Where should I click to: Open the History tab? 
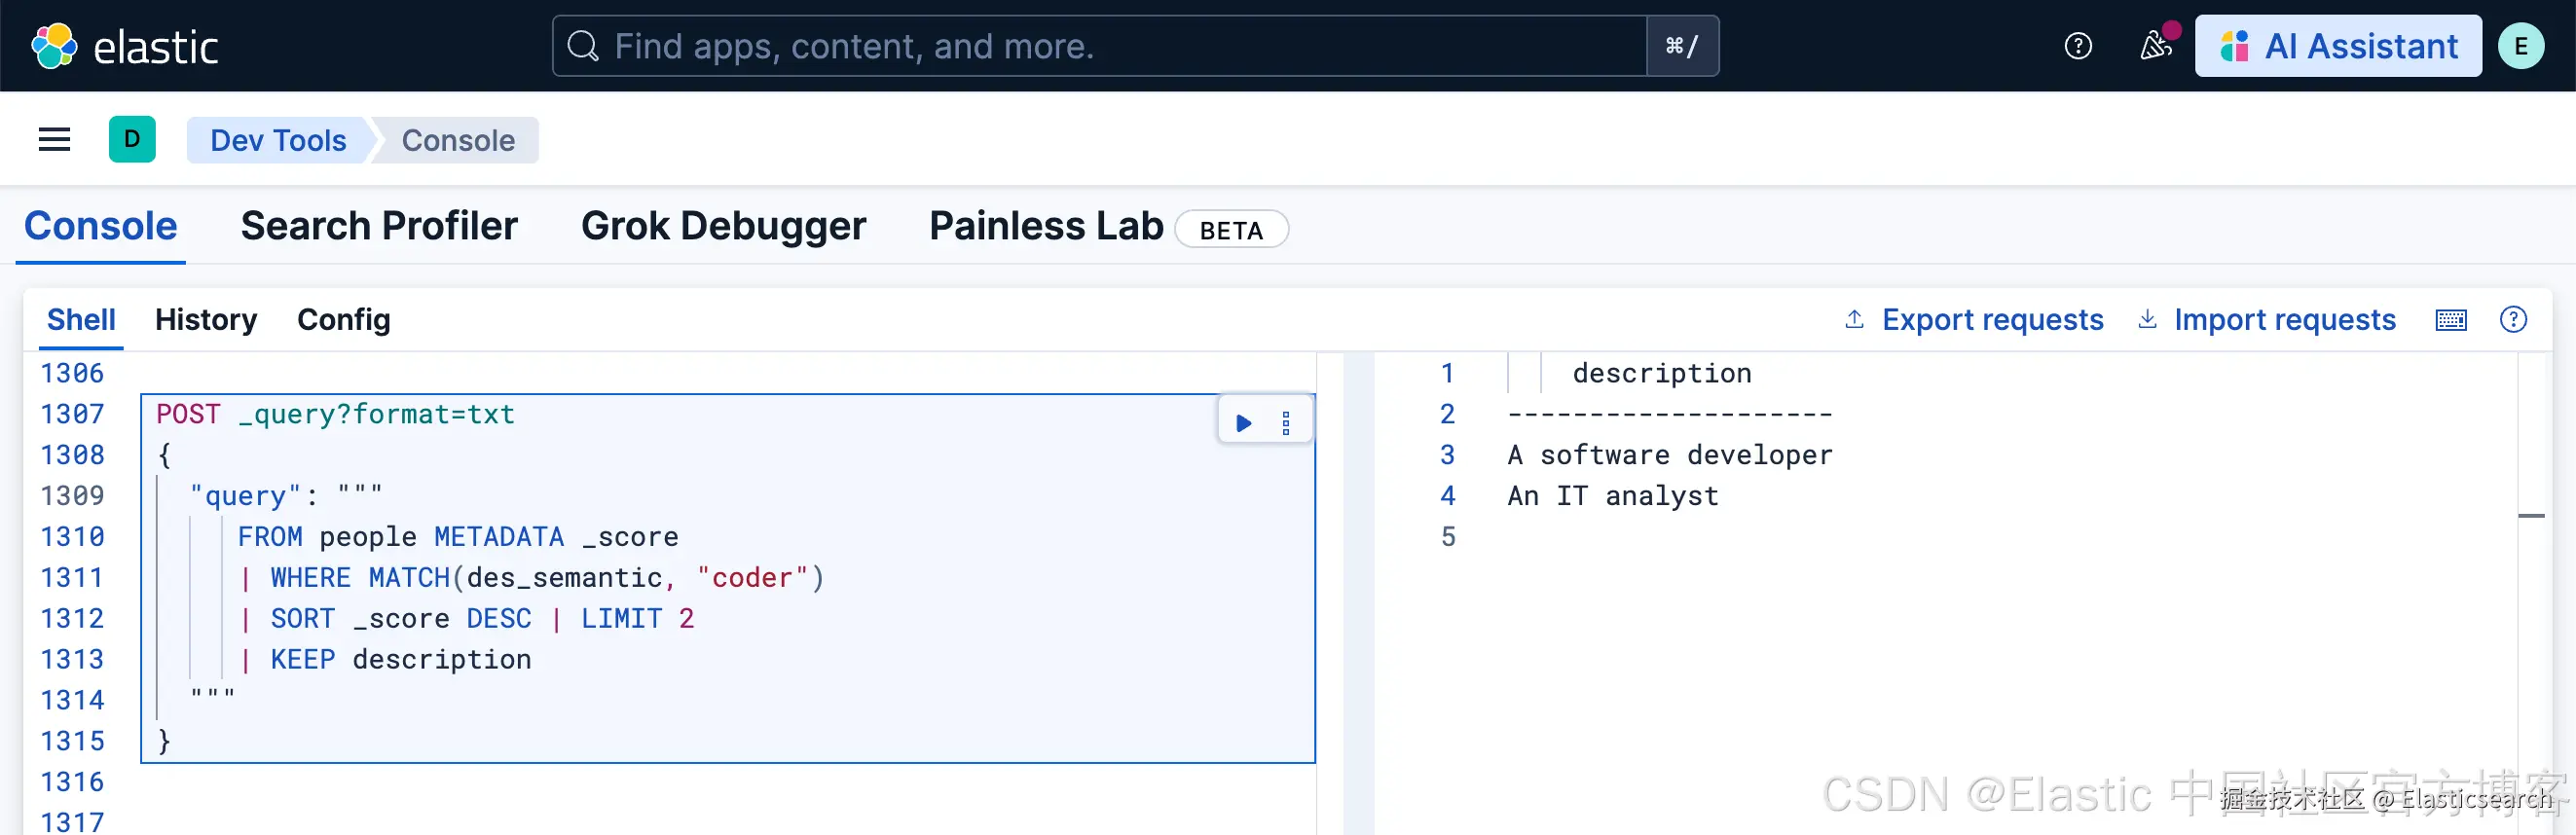pos(206,320)
